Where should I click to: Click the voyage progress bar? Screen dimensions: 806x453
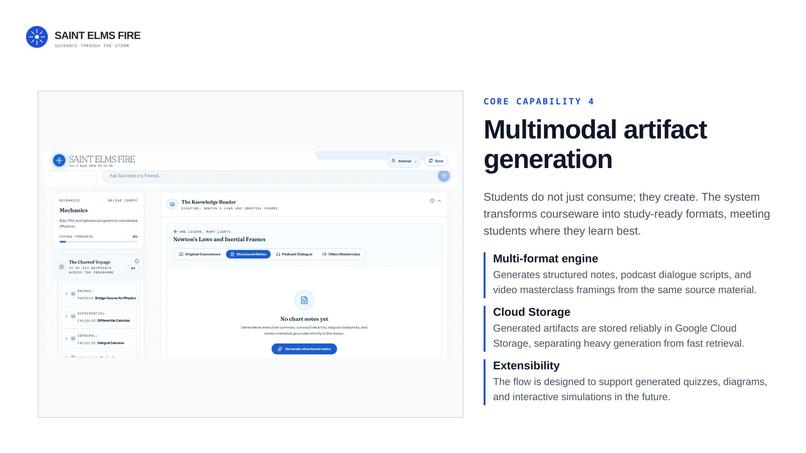pos(98,242)
